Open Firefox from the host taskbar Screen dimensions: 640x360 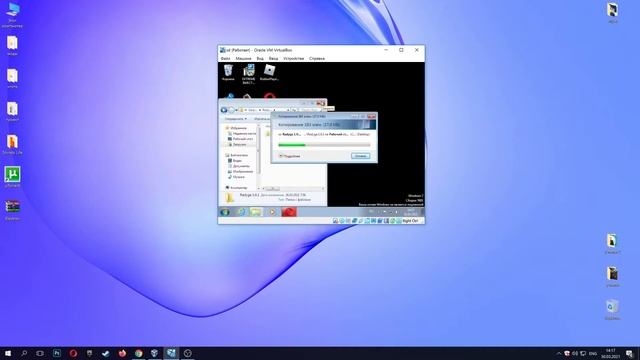pyautogui.click(x=122, y=353)
